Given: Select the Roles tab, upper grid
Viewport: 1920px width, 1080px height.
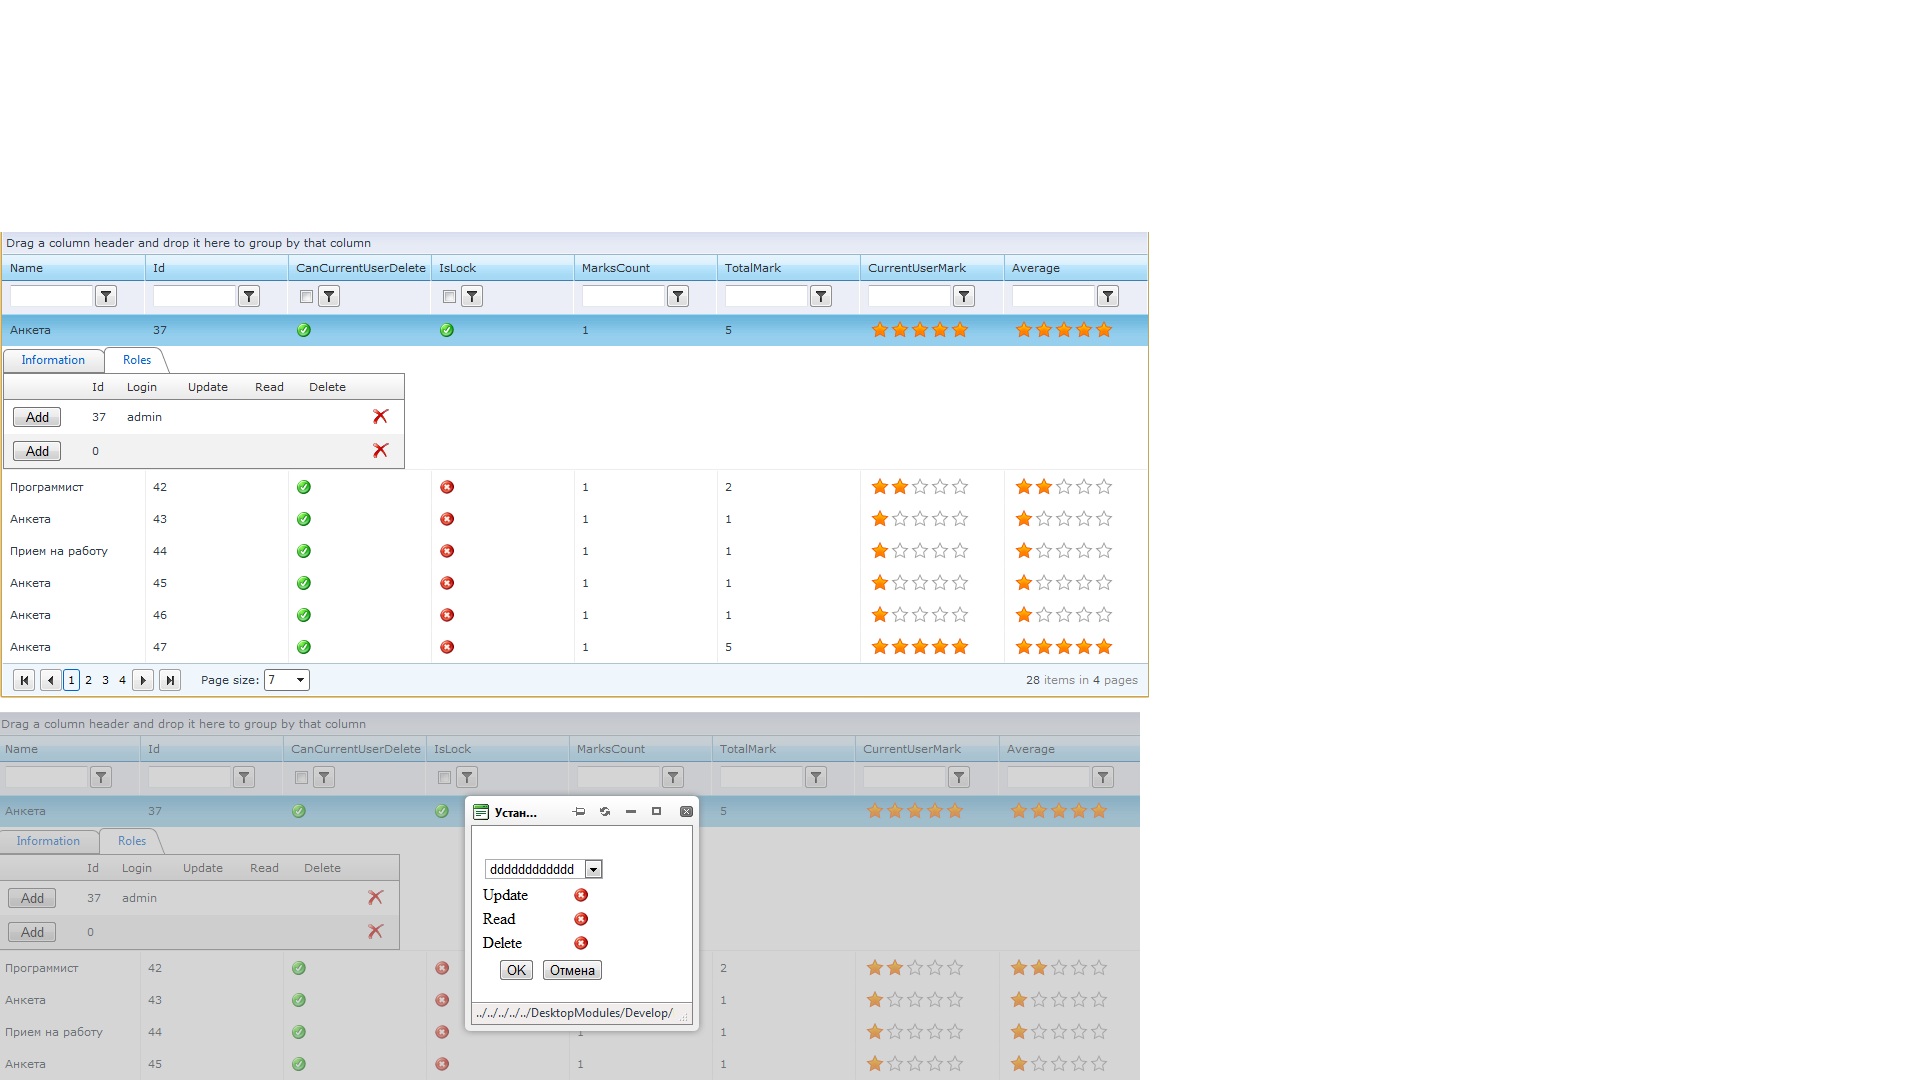Looking at the screenshot, I should (137, 361).
